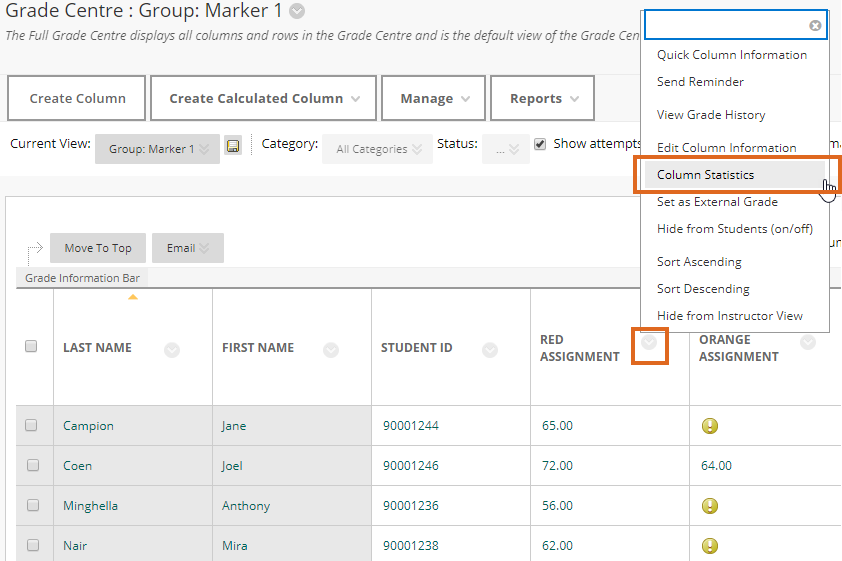This screenshot has width=842, height=561.
Task: Choose Sort Ascending
Action: (x=699, y=262)
